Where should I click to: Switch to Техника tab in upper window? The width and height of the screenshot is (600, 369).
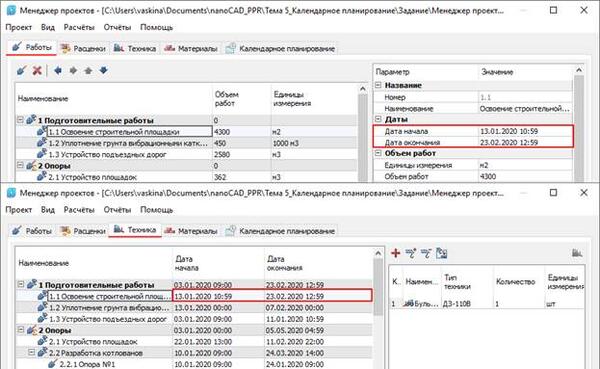pyautogui.click(x=135, y=49)
